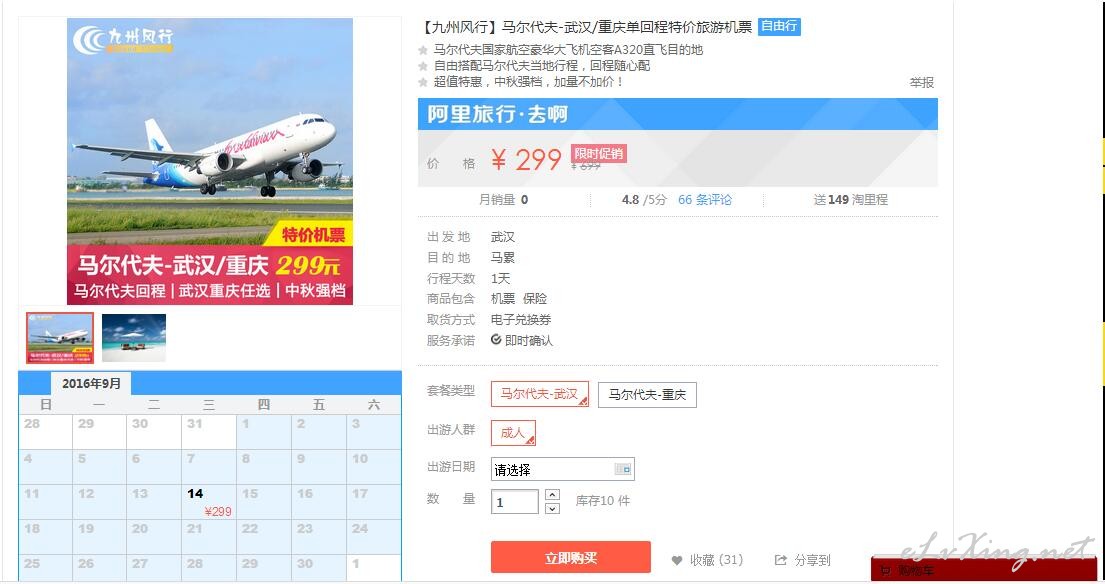Click the quantity input field
Screen dimensions: 1105x584
[514, 502]
